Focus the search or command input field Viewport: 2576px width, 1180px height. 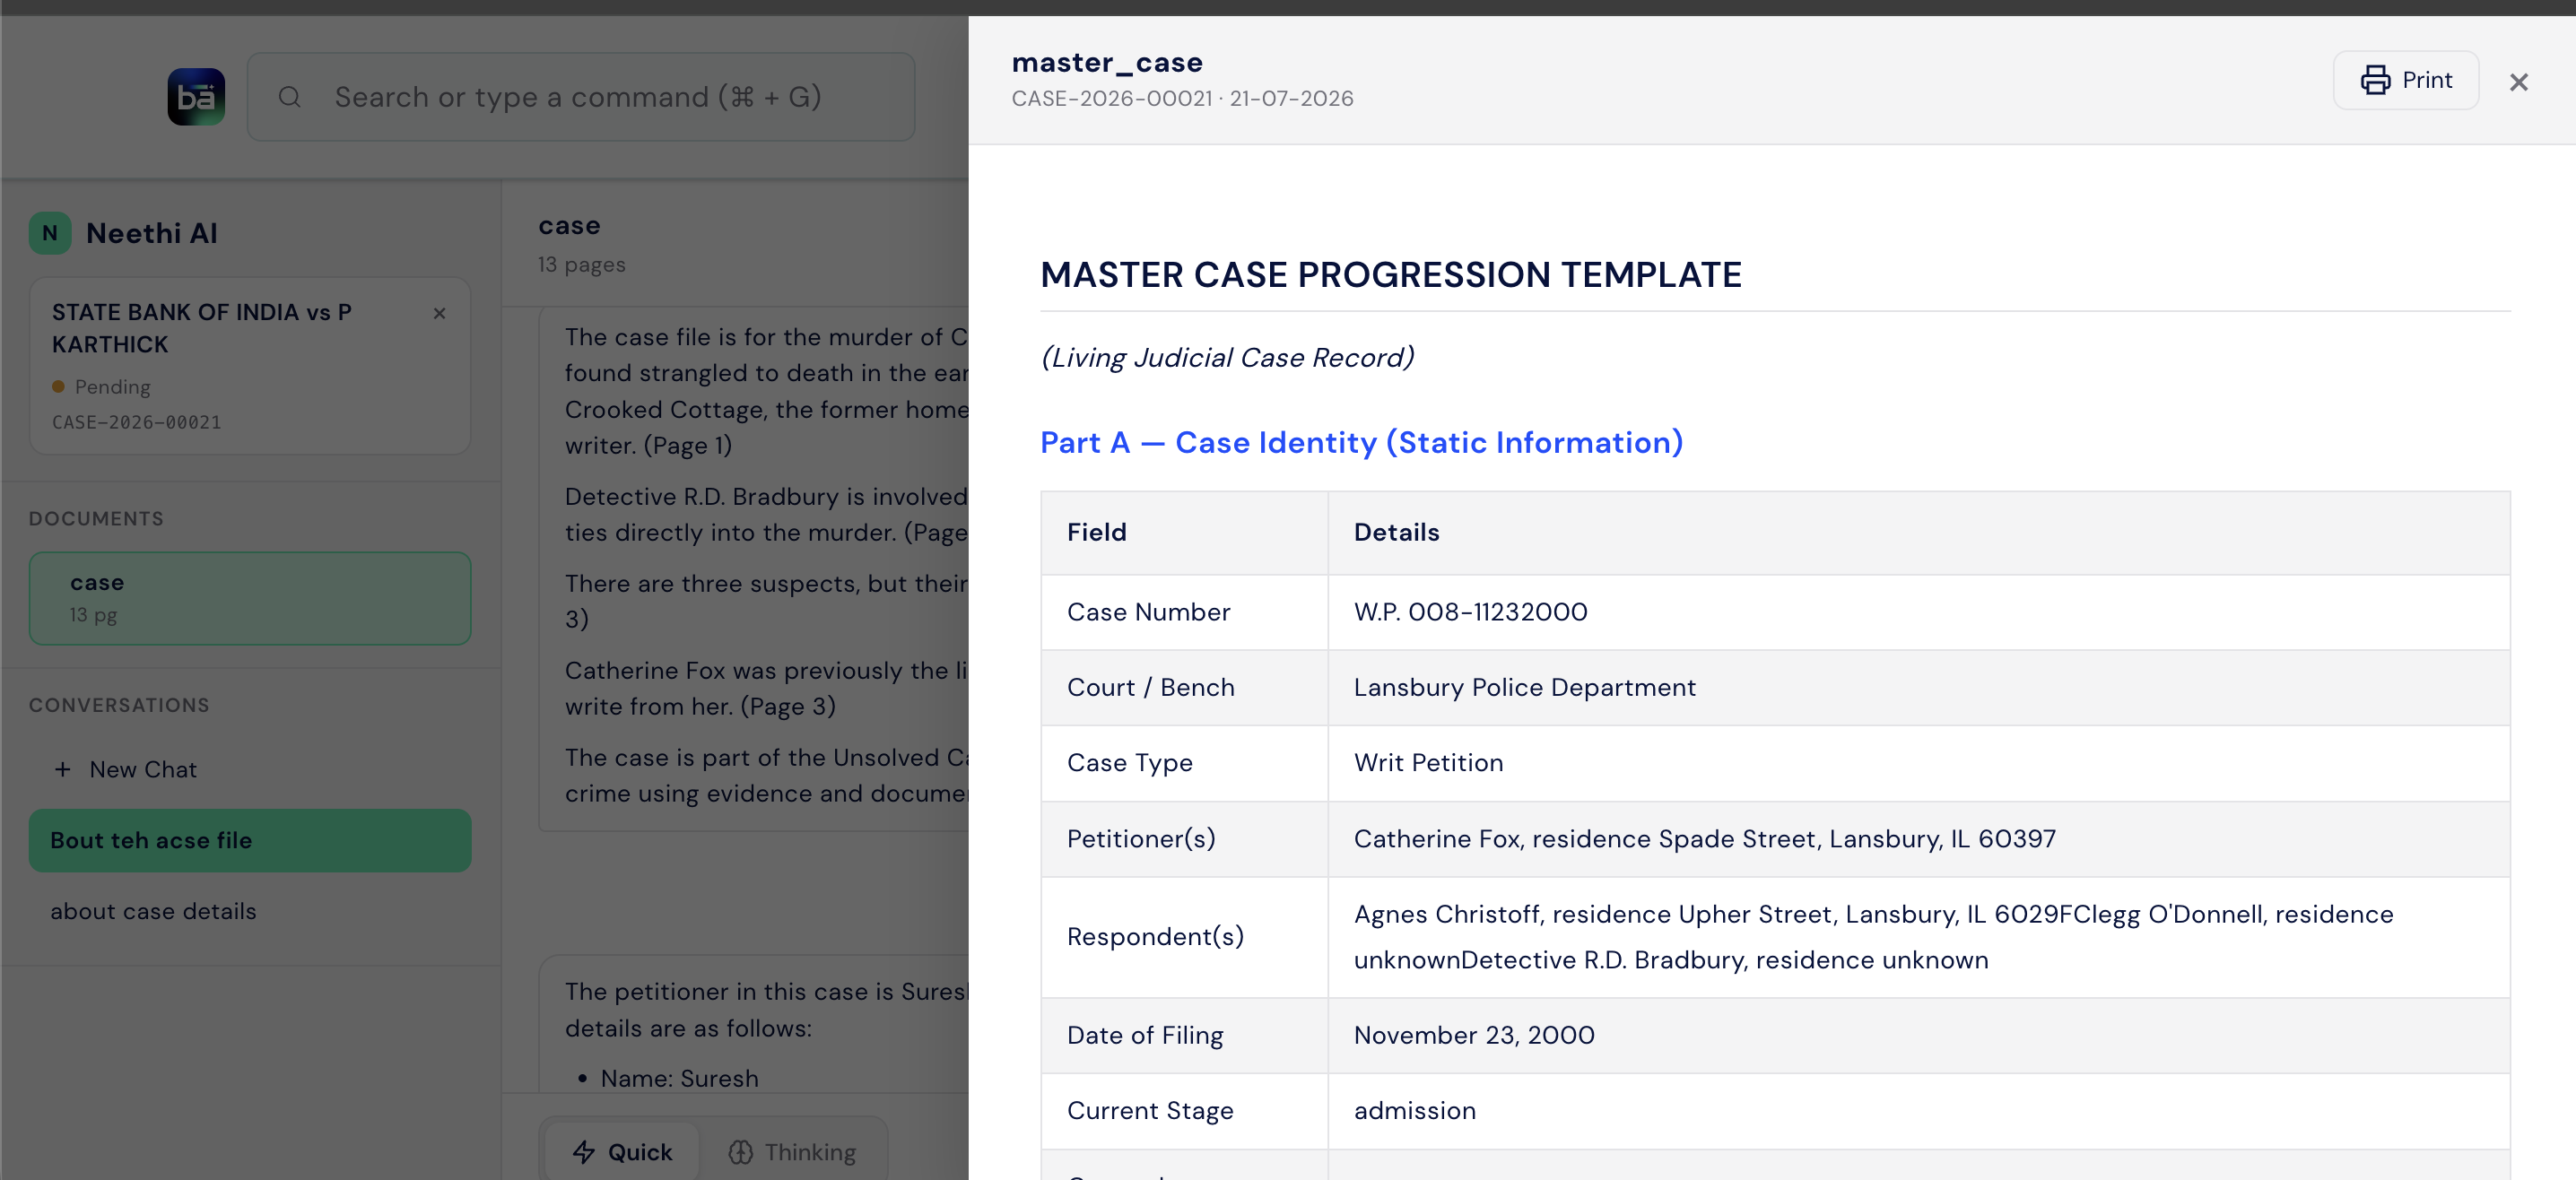(581, 97)
